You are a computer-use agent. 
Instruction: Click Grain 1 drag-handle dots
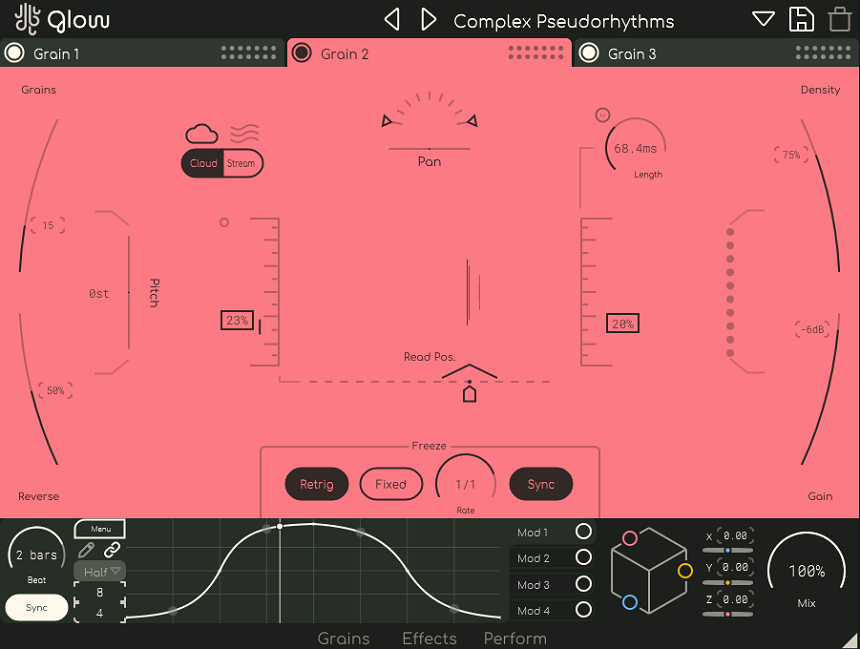click(x=248, y=53)
